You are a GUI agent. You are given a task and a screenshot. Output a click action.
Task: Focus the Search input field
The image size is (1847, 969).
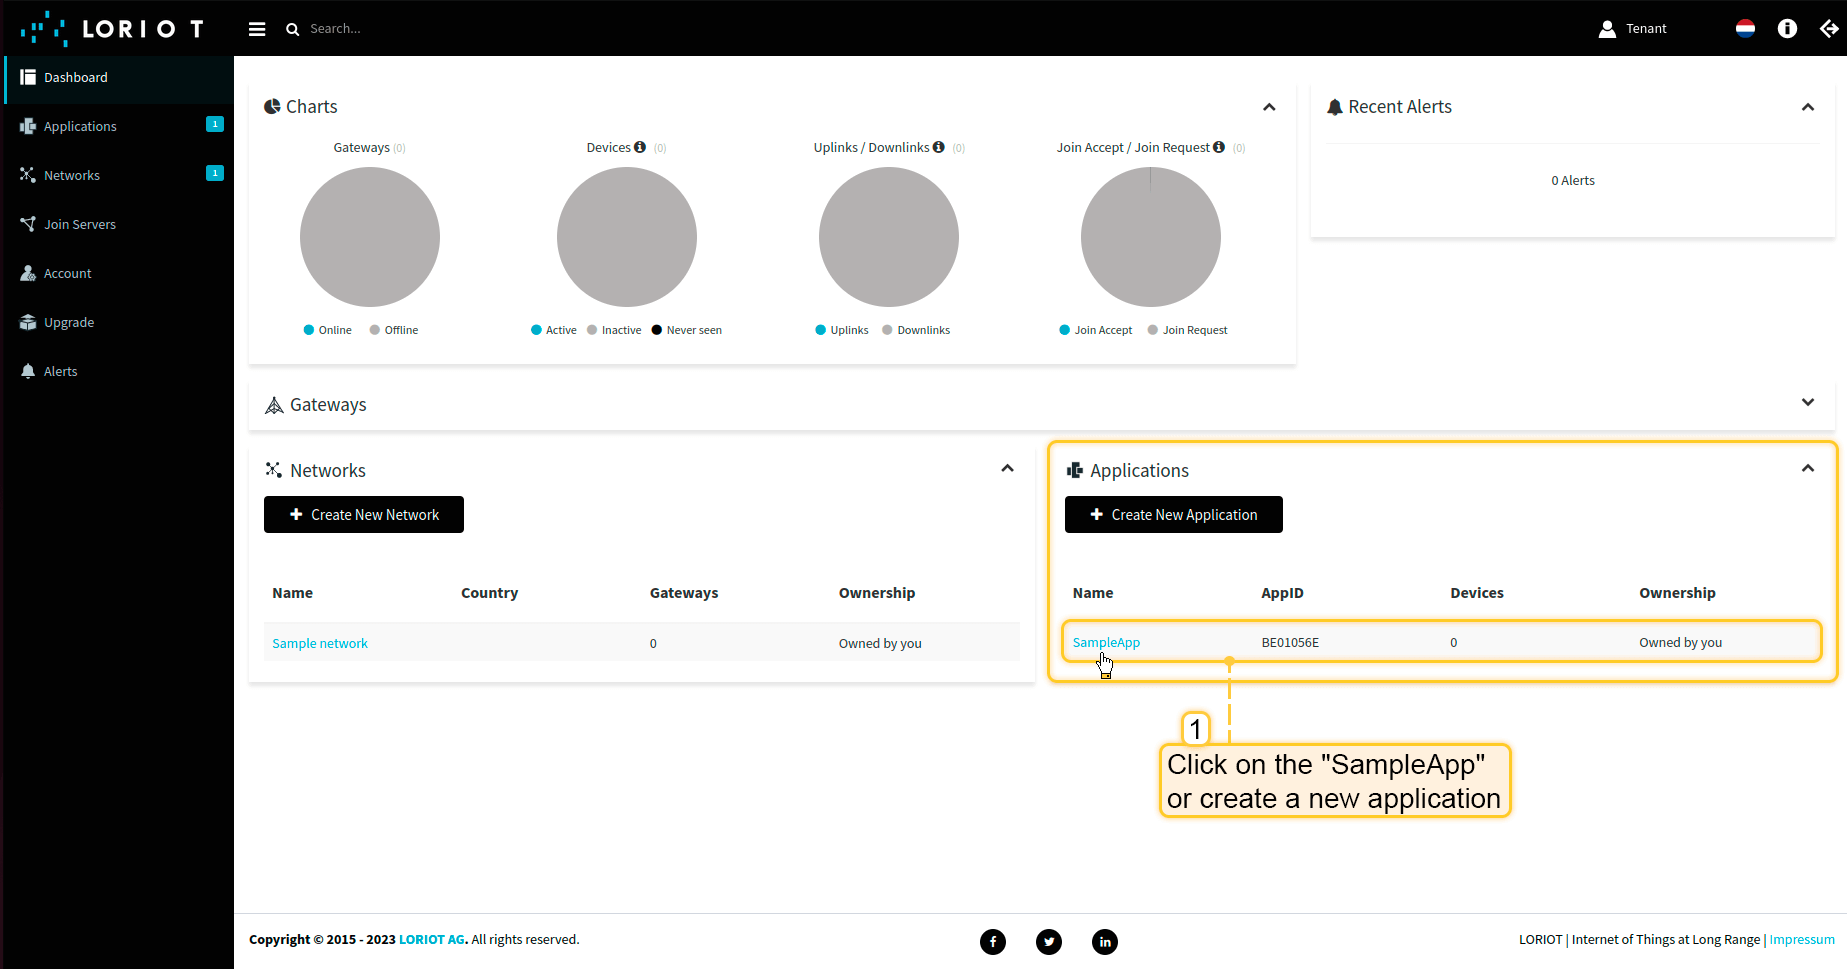tap(400, 29)
